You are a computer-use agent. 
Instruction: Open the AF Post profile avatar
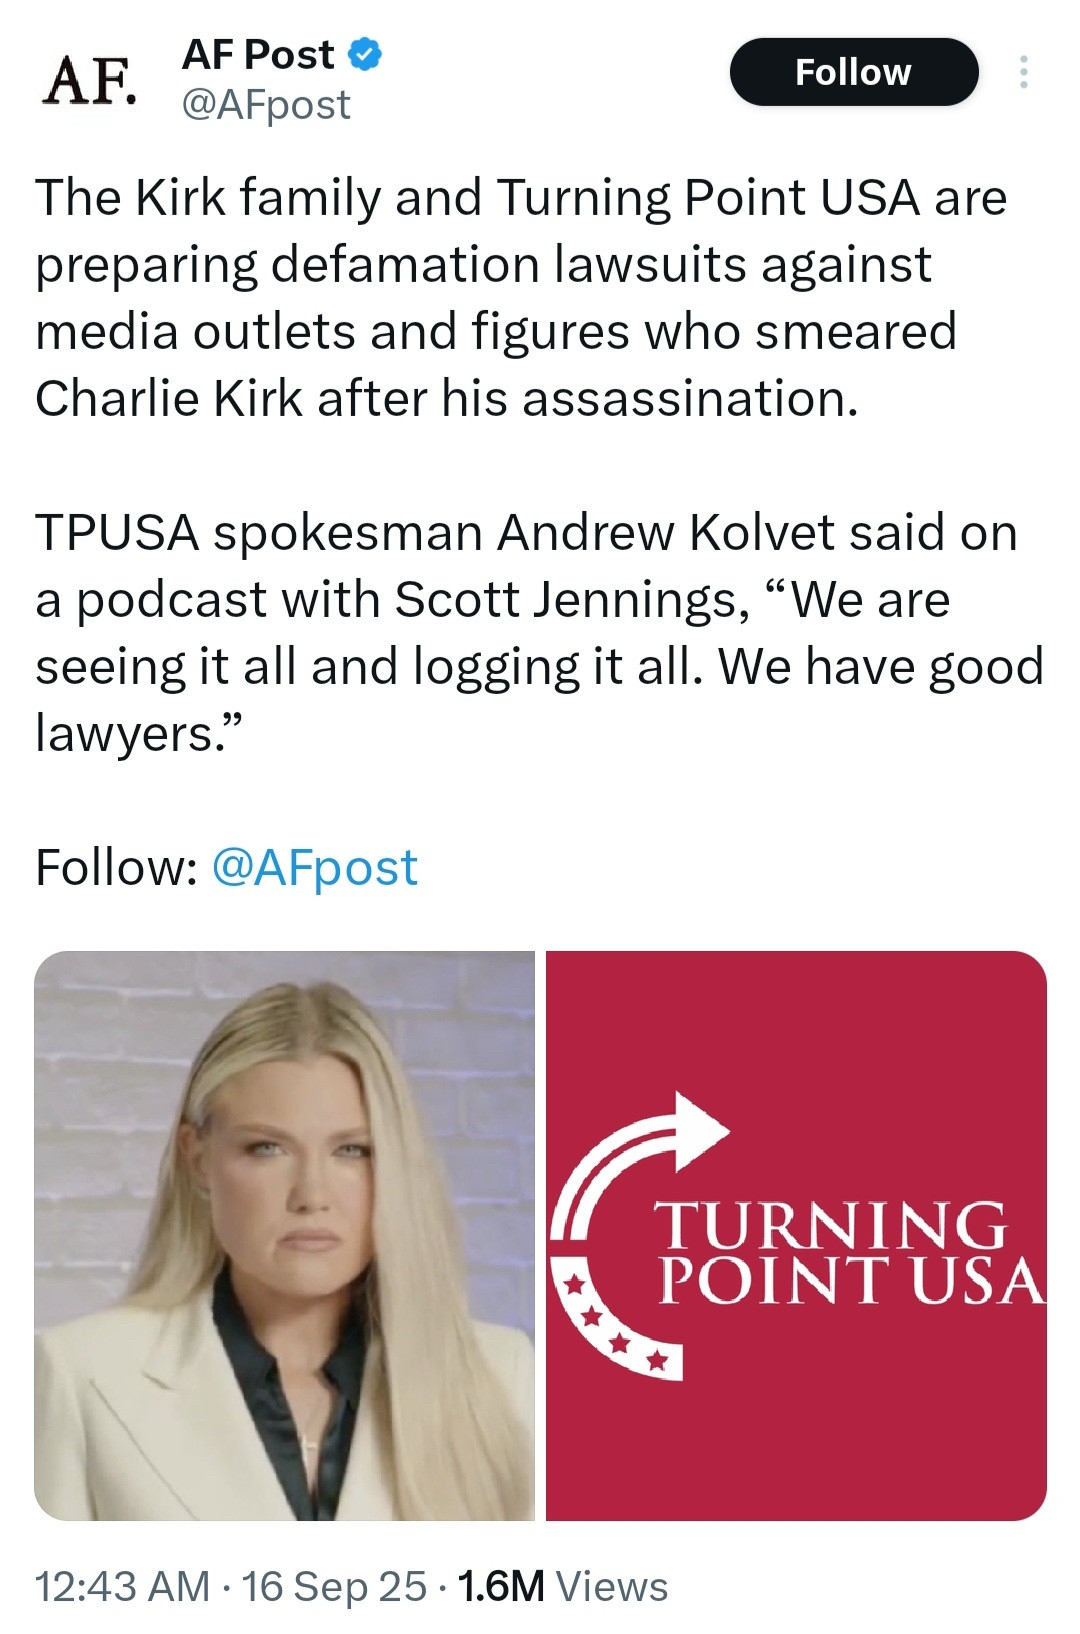(89, 80)
